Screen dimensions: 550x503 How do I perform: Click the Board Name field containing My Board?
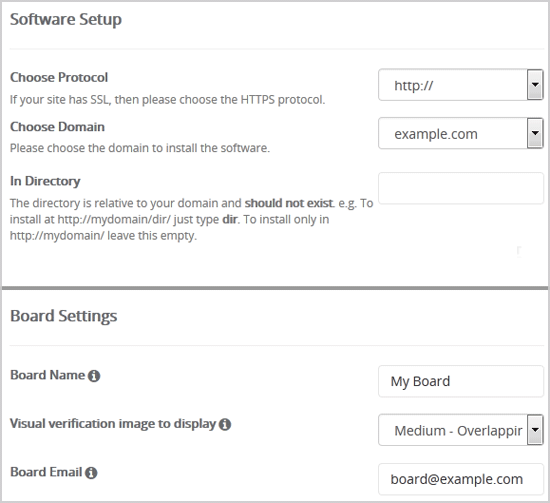(x=461, y=381)
